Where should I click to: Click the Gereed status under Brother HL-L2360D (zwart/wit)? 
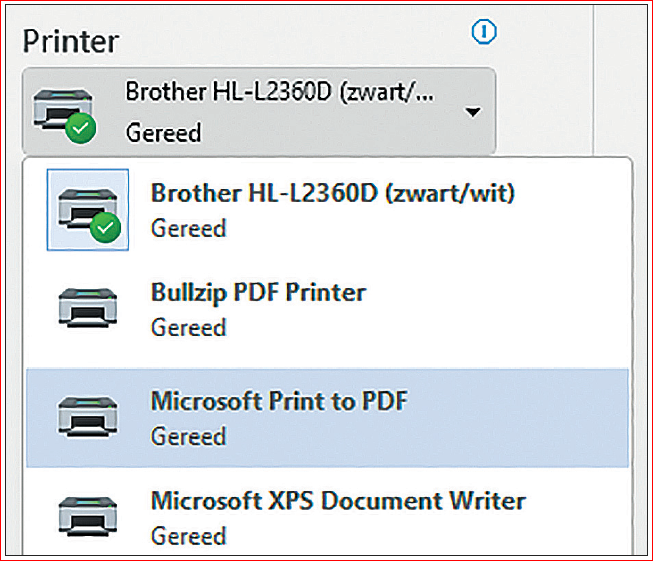[189, 228]
